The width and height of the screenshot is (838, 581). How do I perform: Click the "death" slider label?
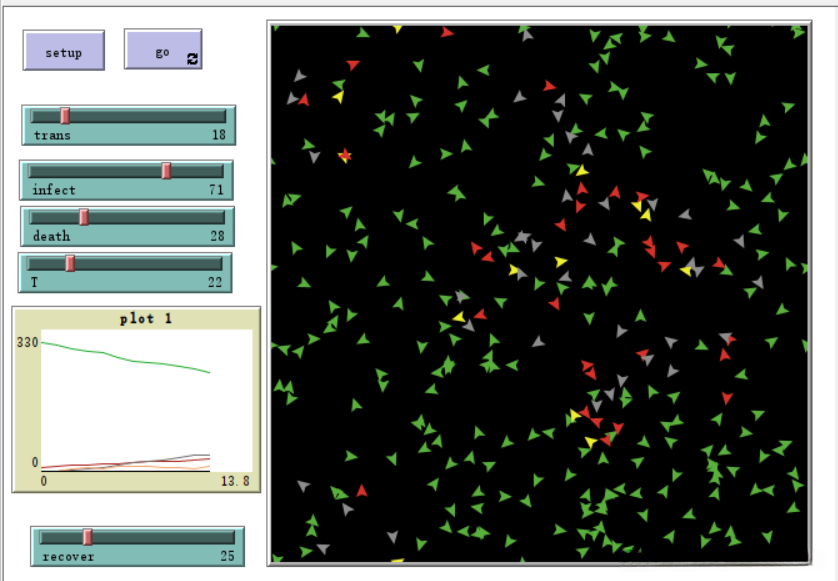pyautogui.click(x=51, y=236)
